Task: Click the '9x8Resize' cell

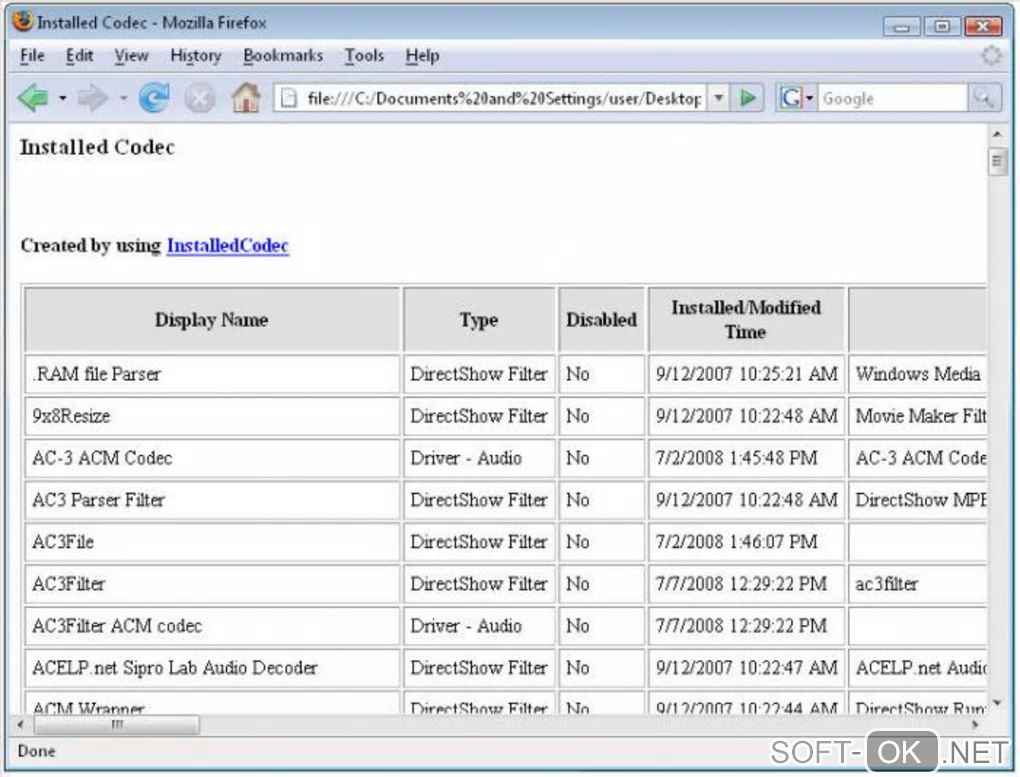Action: [x=212, y=416]
